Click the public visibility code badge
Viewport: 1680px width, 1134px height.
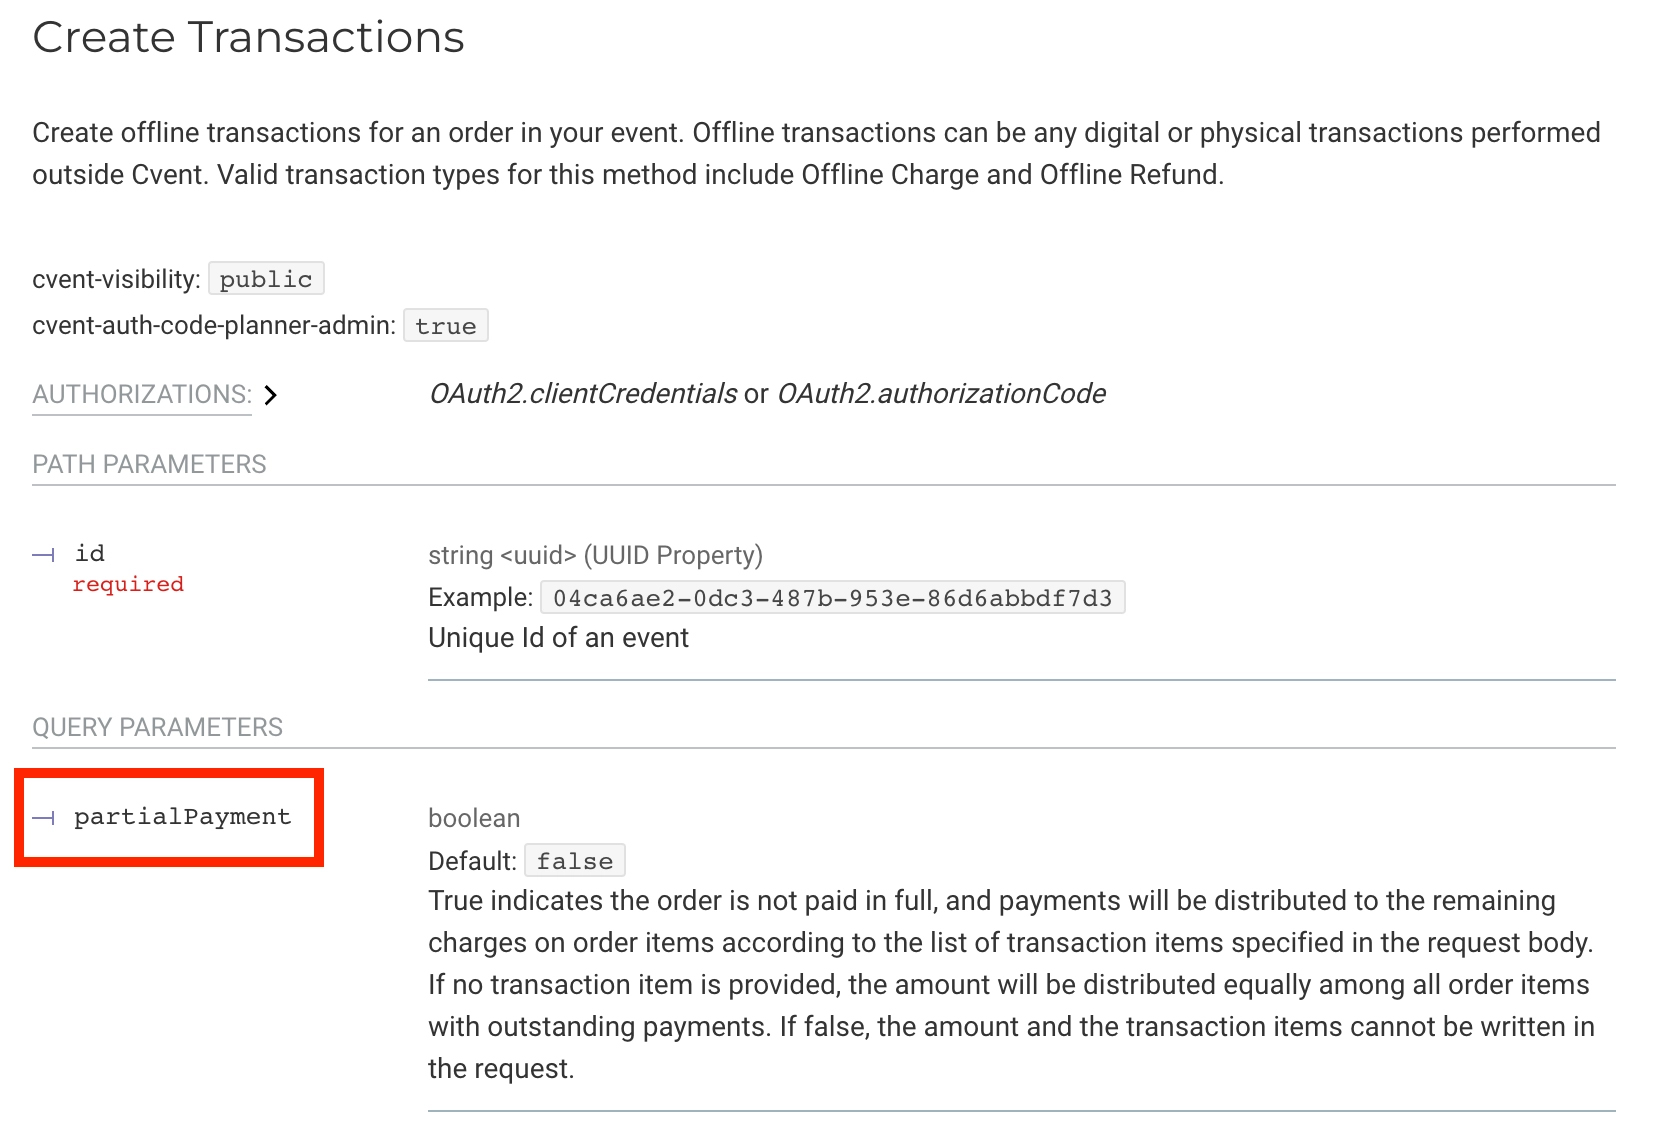266,279
